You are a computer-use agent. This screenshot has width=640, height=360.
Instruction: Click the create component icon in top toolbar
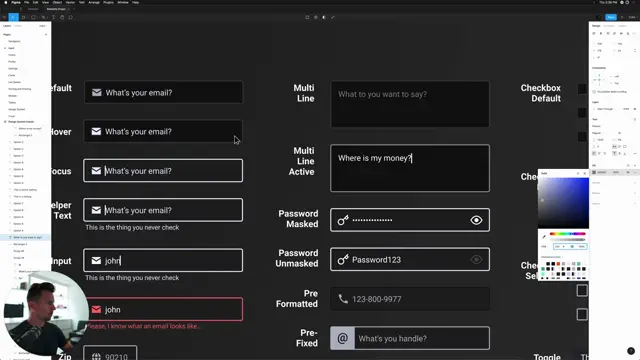pos(316,18)
